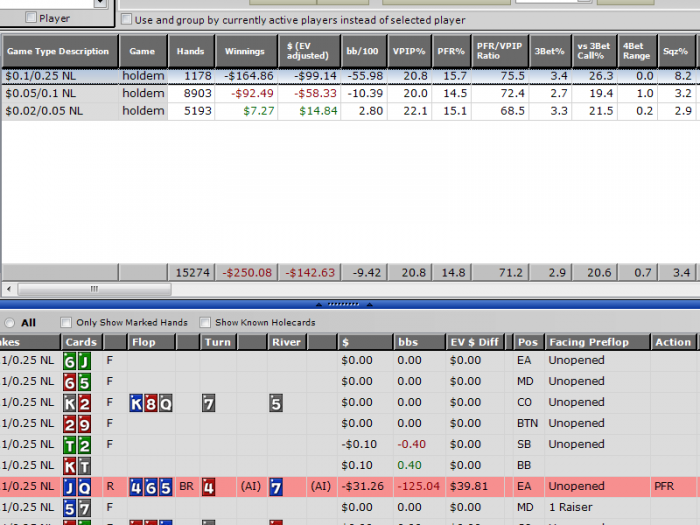This screenshot has width=700, height=525.
Task: Select the hand with cards K T
Action: [350, 465]
